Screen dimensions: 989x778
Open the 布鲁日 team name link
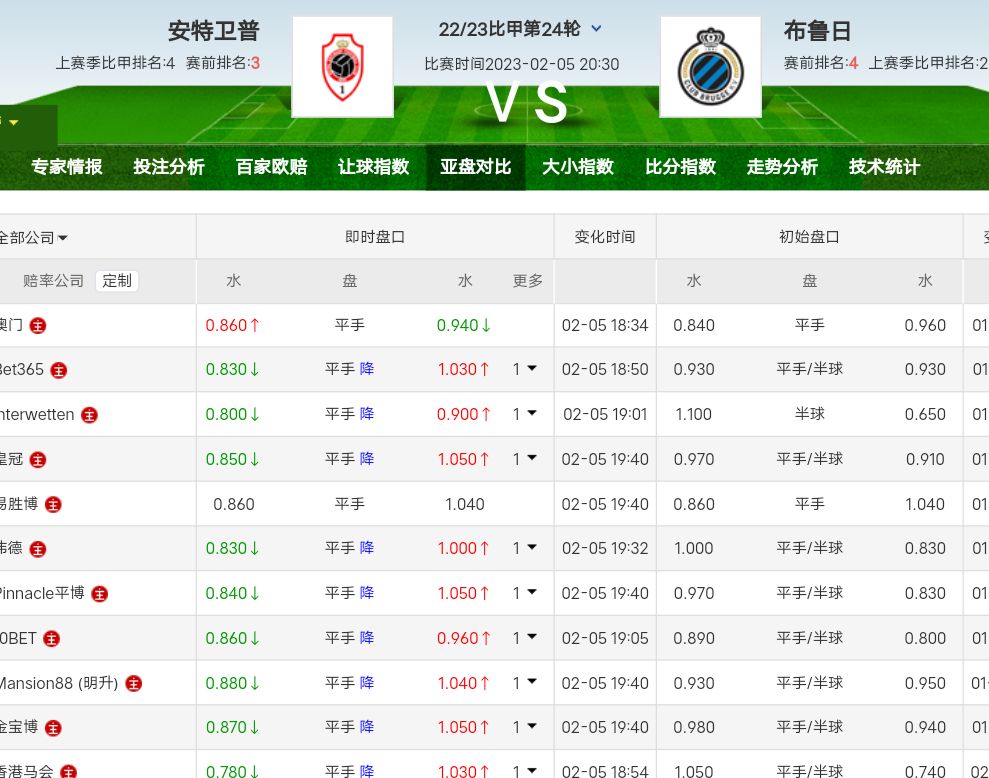click(818, 31)
